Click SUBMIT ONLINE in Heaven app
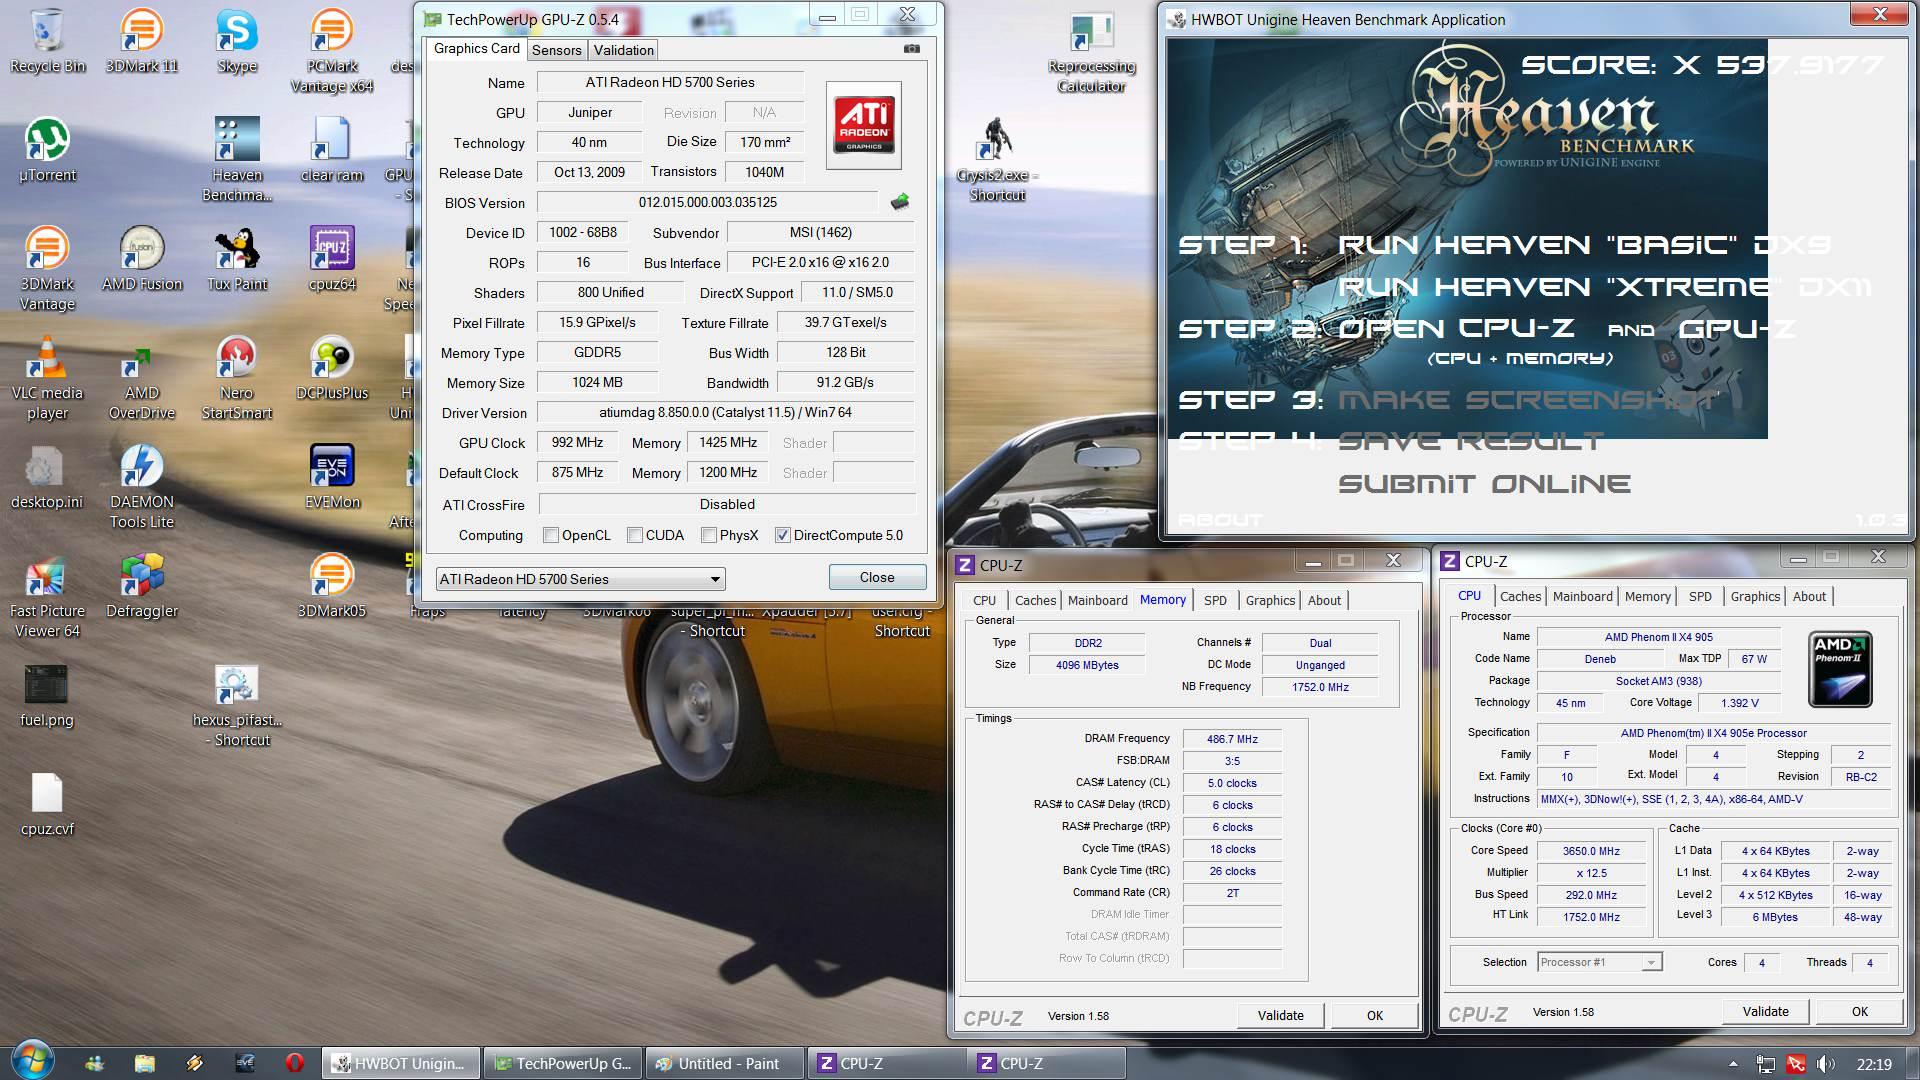This screenshot has height=1080, width=1920. pos(1484,484)
